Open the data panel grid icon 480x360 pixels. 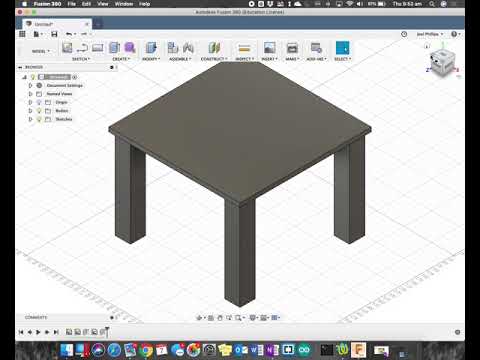pos(22,34)
